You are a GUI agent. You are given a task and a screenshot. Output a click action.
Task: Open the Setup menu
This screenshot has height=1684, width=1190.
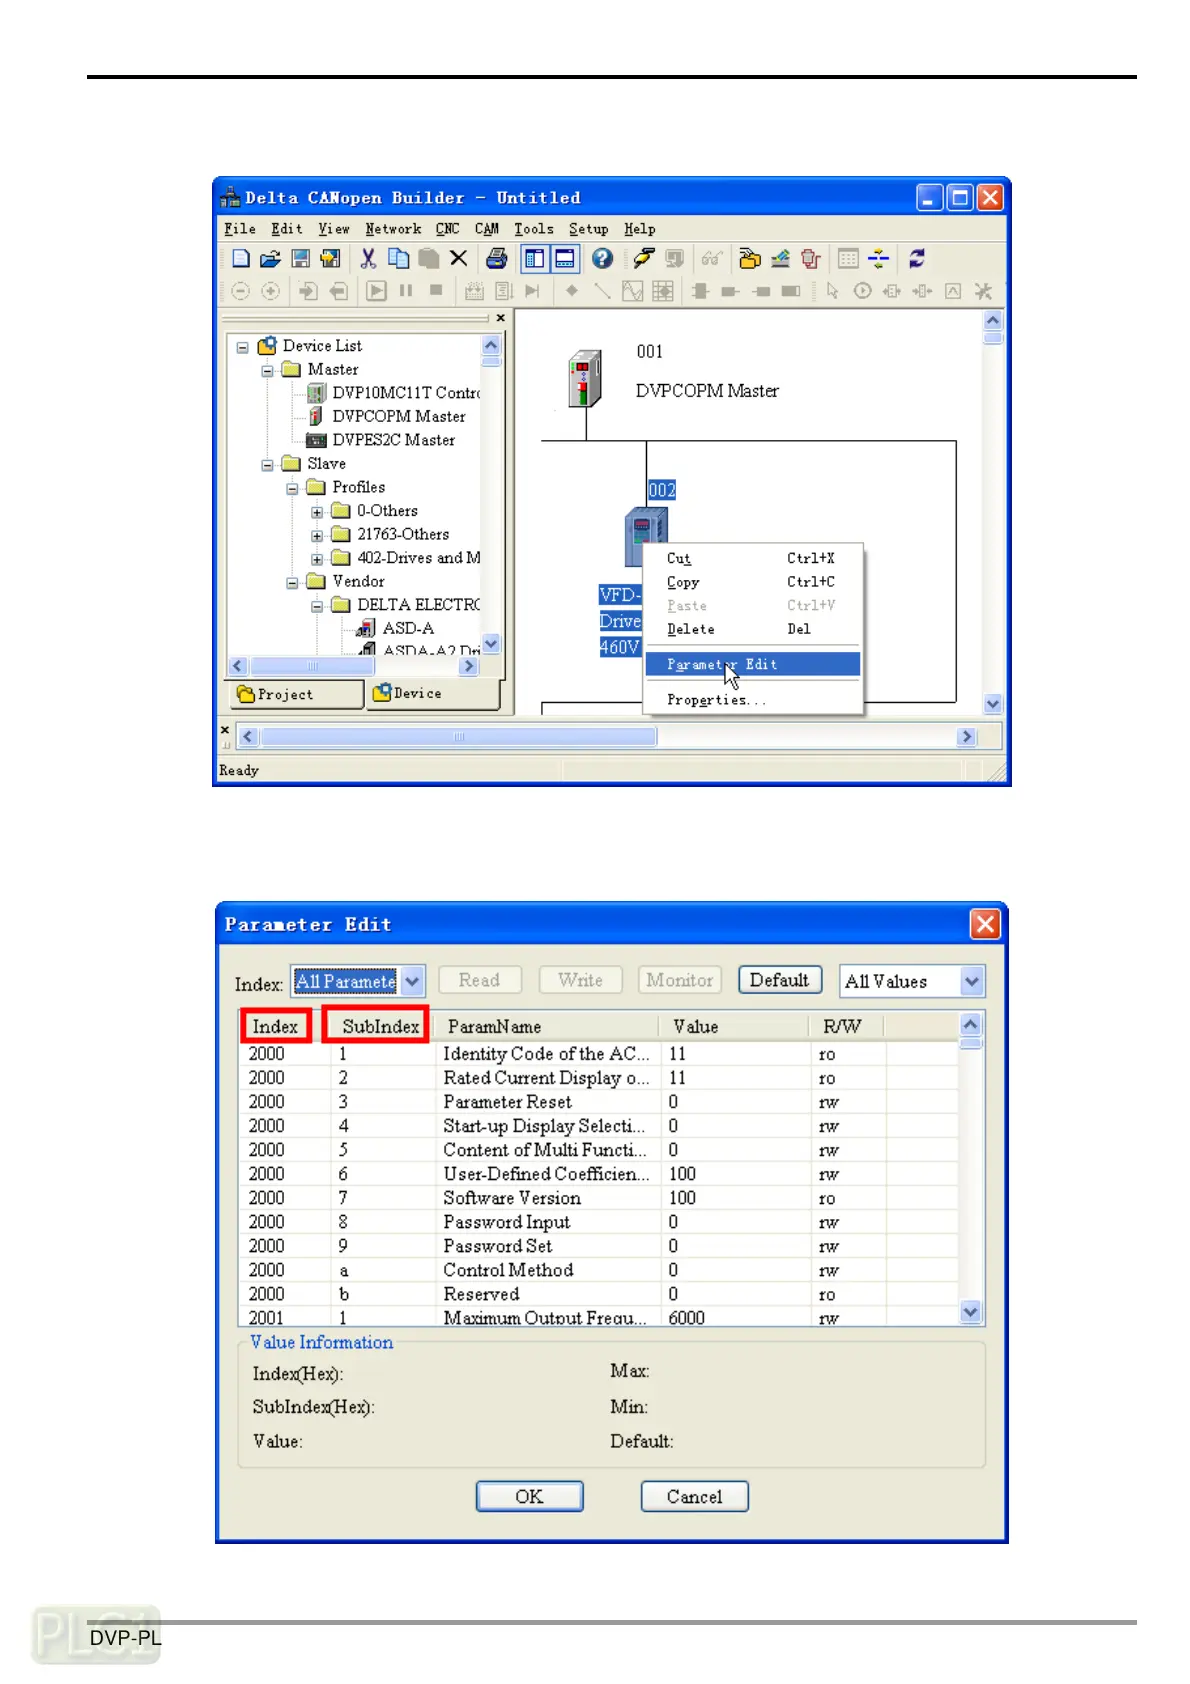[x=589, y=229]
